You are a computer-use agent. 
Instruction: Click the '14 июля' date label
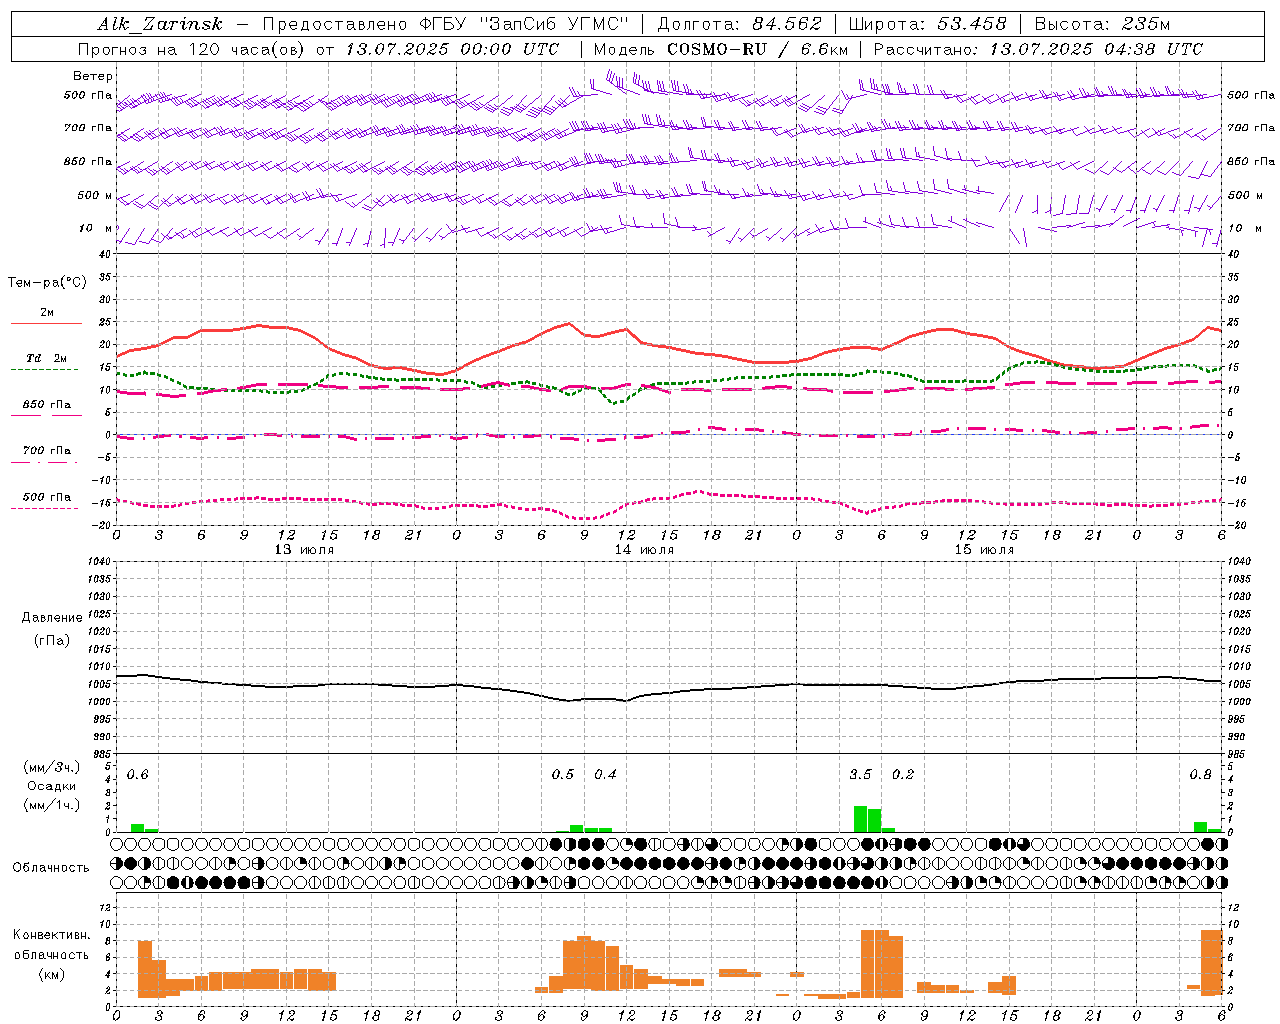(x=644, y=550)
